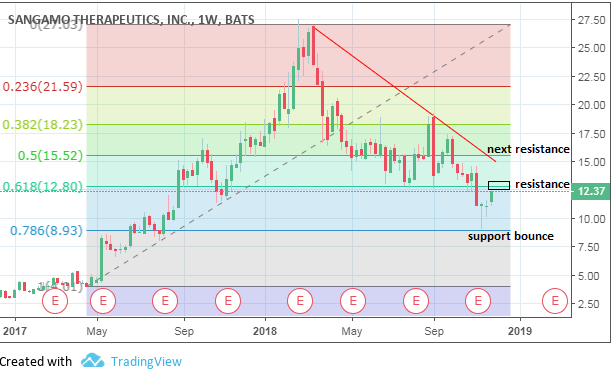Click the 0.5(15.52) Fibonacci level label
This screenshot has height=376, width=611.
tap(50, 155)
